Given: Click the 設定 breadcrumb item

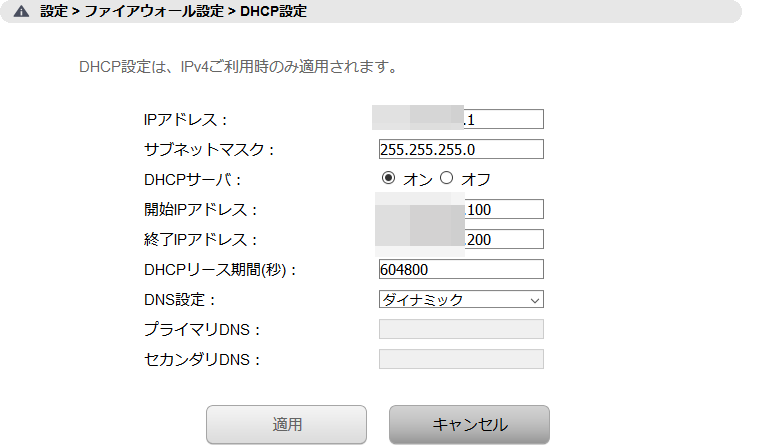Looking at the screenshot, I should coord(54,11).
